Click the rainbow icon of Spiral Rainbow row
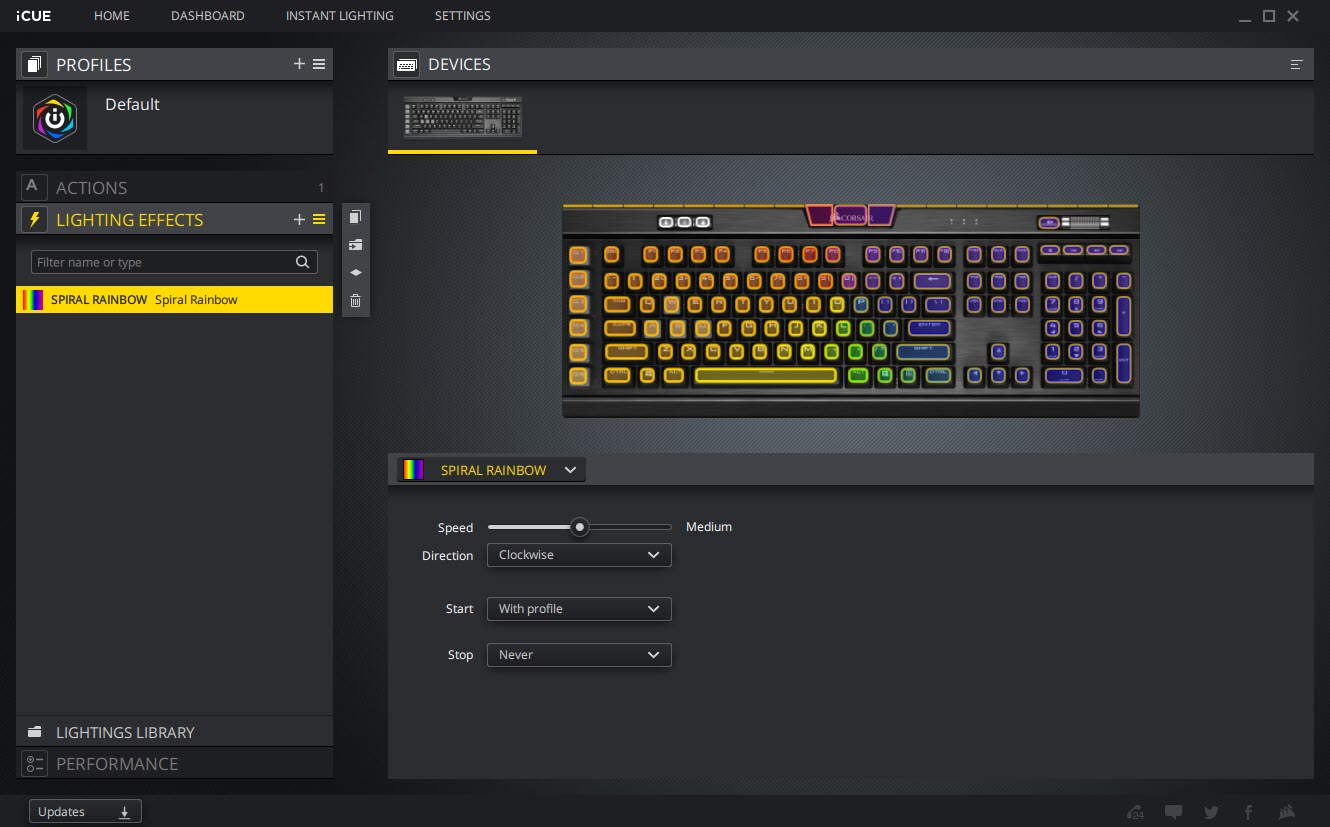1330x827 pixels. (34, 300)
